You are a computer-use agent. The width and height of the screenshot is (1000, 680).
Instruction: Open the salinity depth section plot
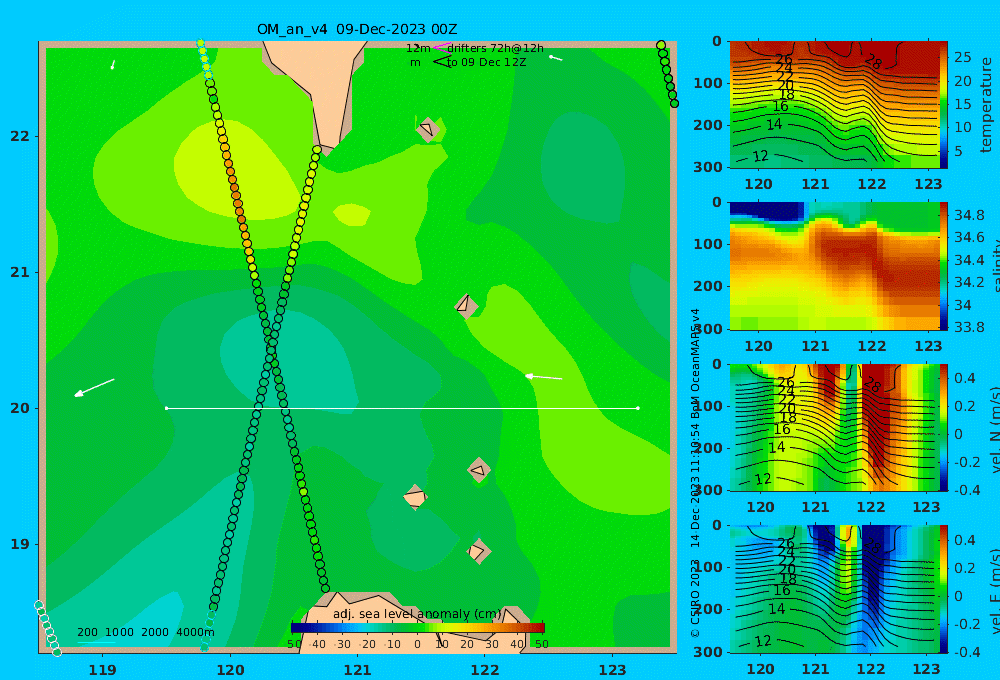tap(834, 266)
